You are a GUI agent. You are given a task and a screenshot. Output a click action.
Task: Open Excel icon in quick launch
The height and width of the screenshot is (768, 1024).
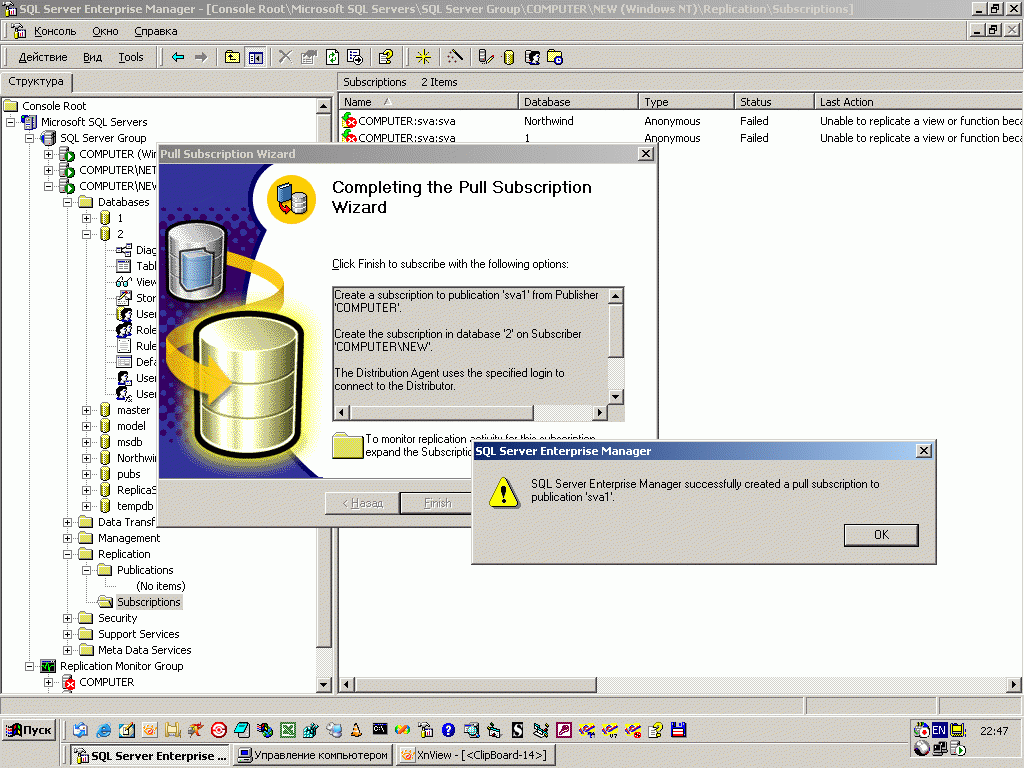click(x=288, y=730)
